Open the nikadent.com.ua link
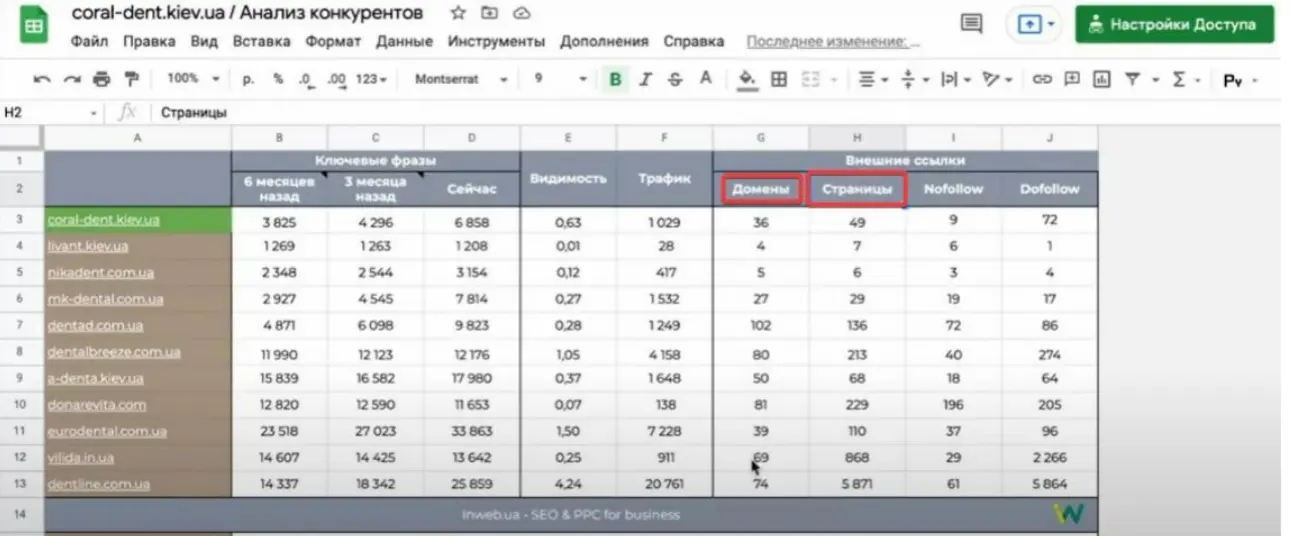 pos(100,272)
